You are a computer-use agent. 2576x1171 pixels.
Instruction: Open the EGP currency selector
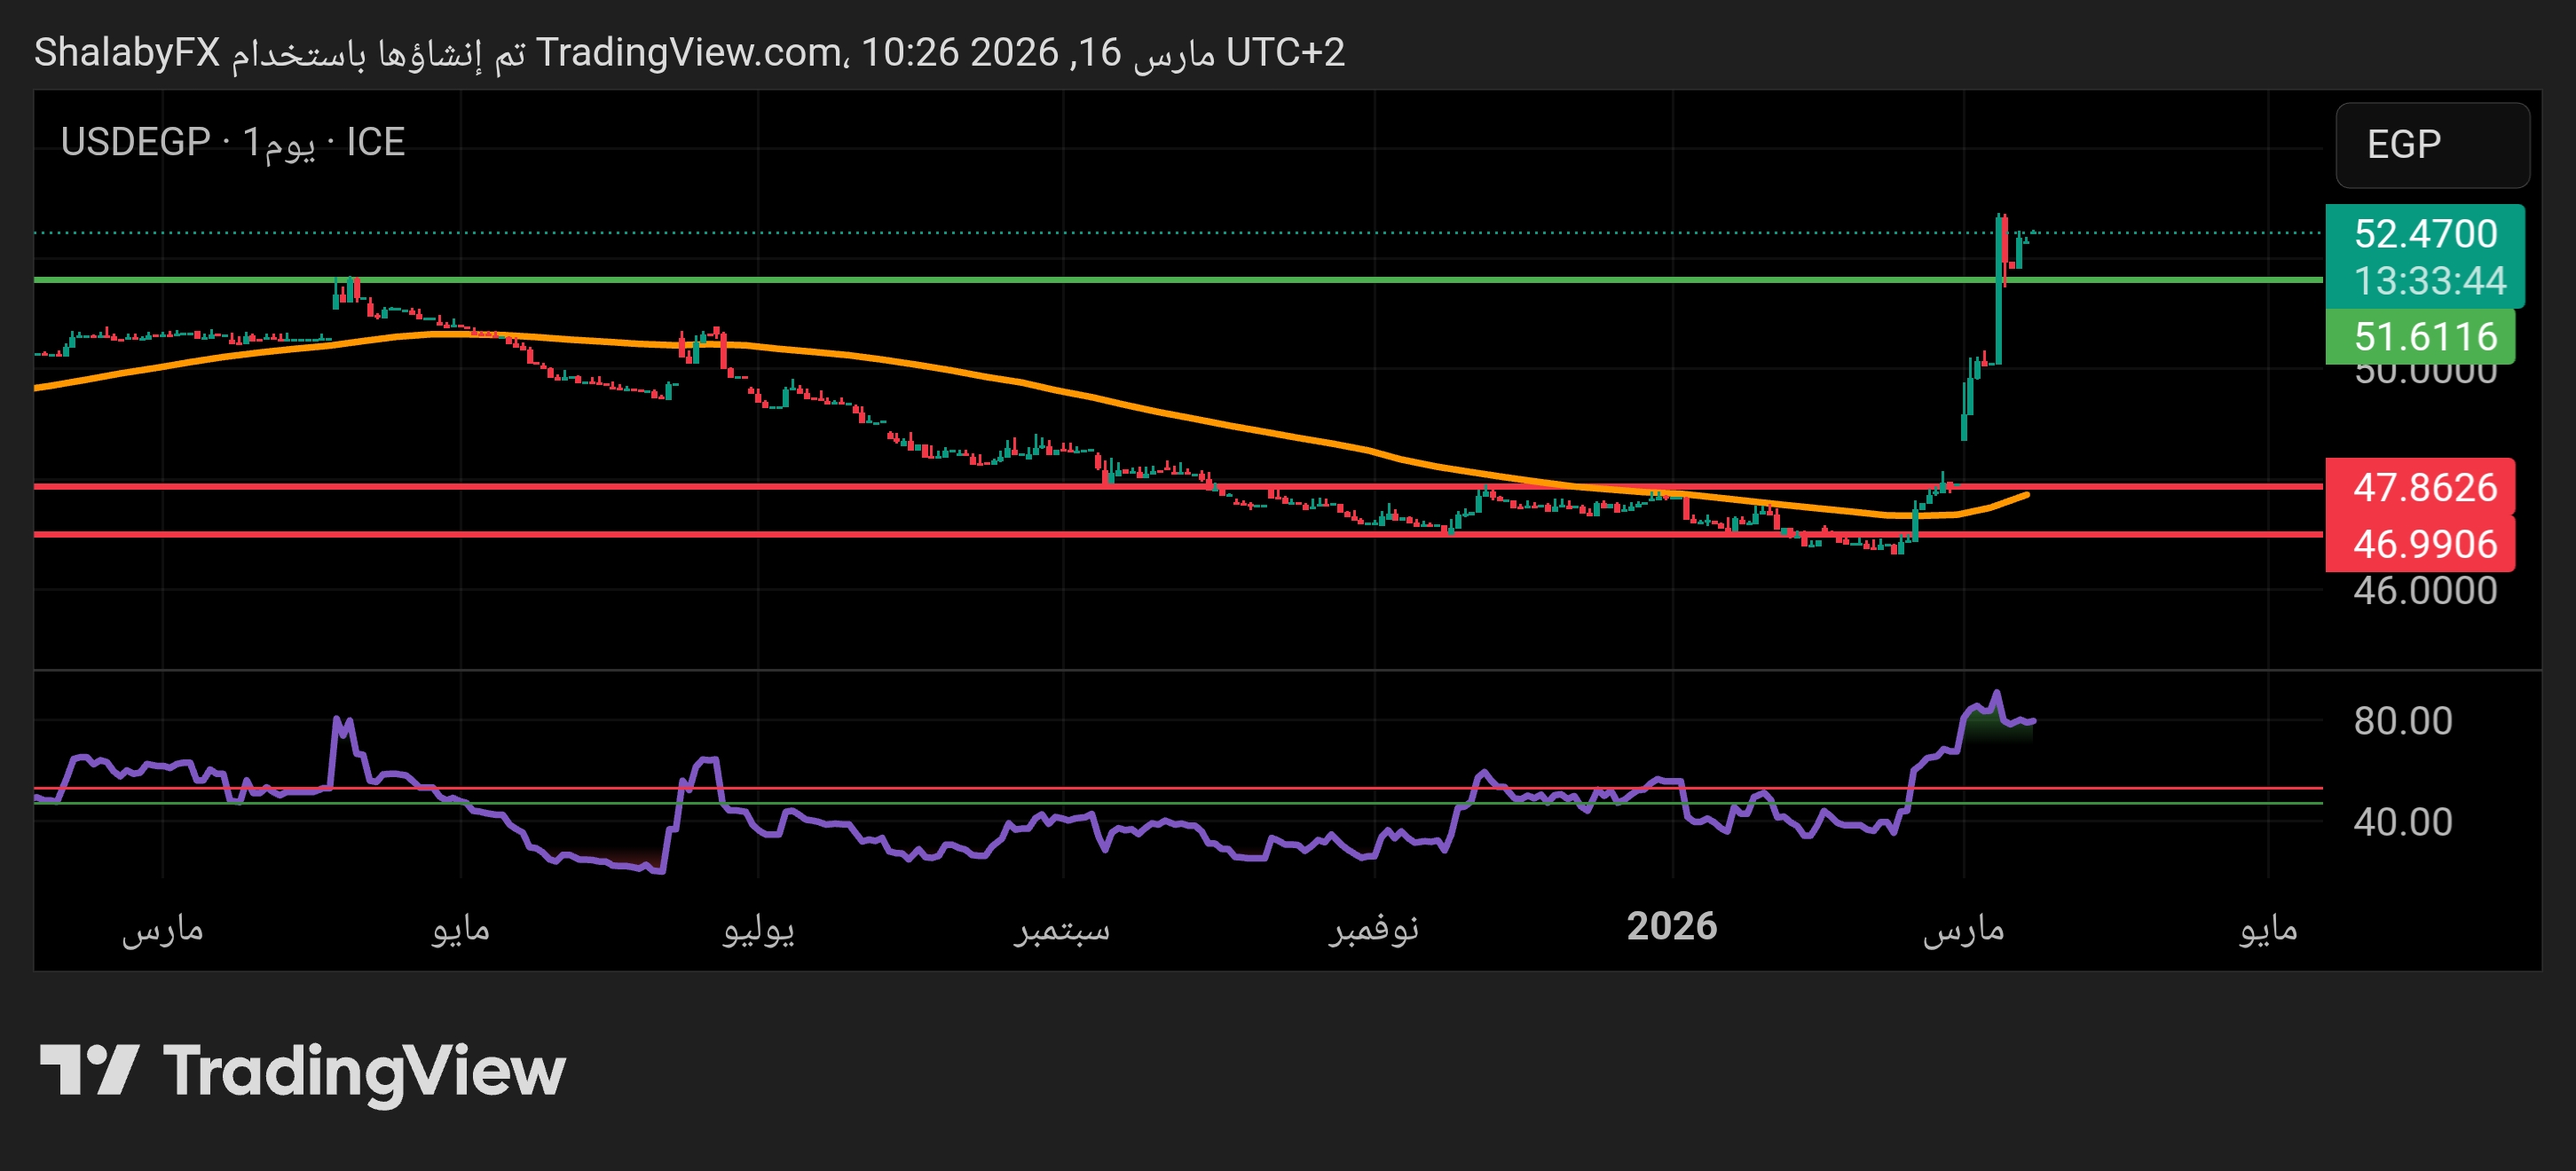(2431, 145)
